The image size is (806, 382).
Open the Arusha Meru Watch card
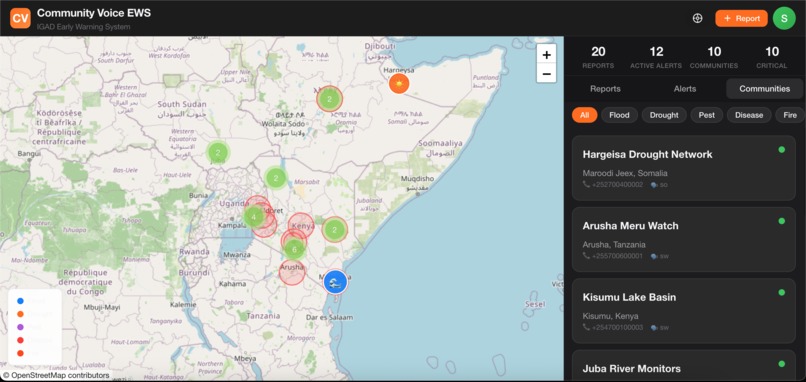click(x=684, y=240)
